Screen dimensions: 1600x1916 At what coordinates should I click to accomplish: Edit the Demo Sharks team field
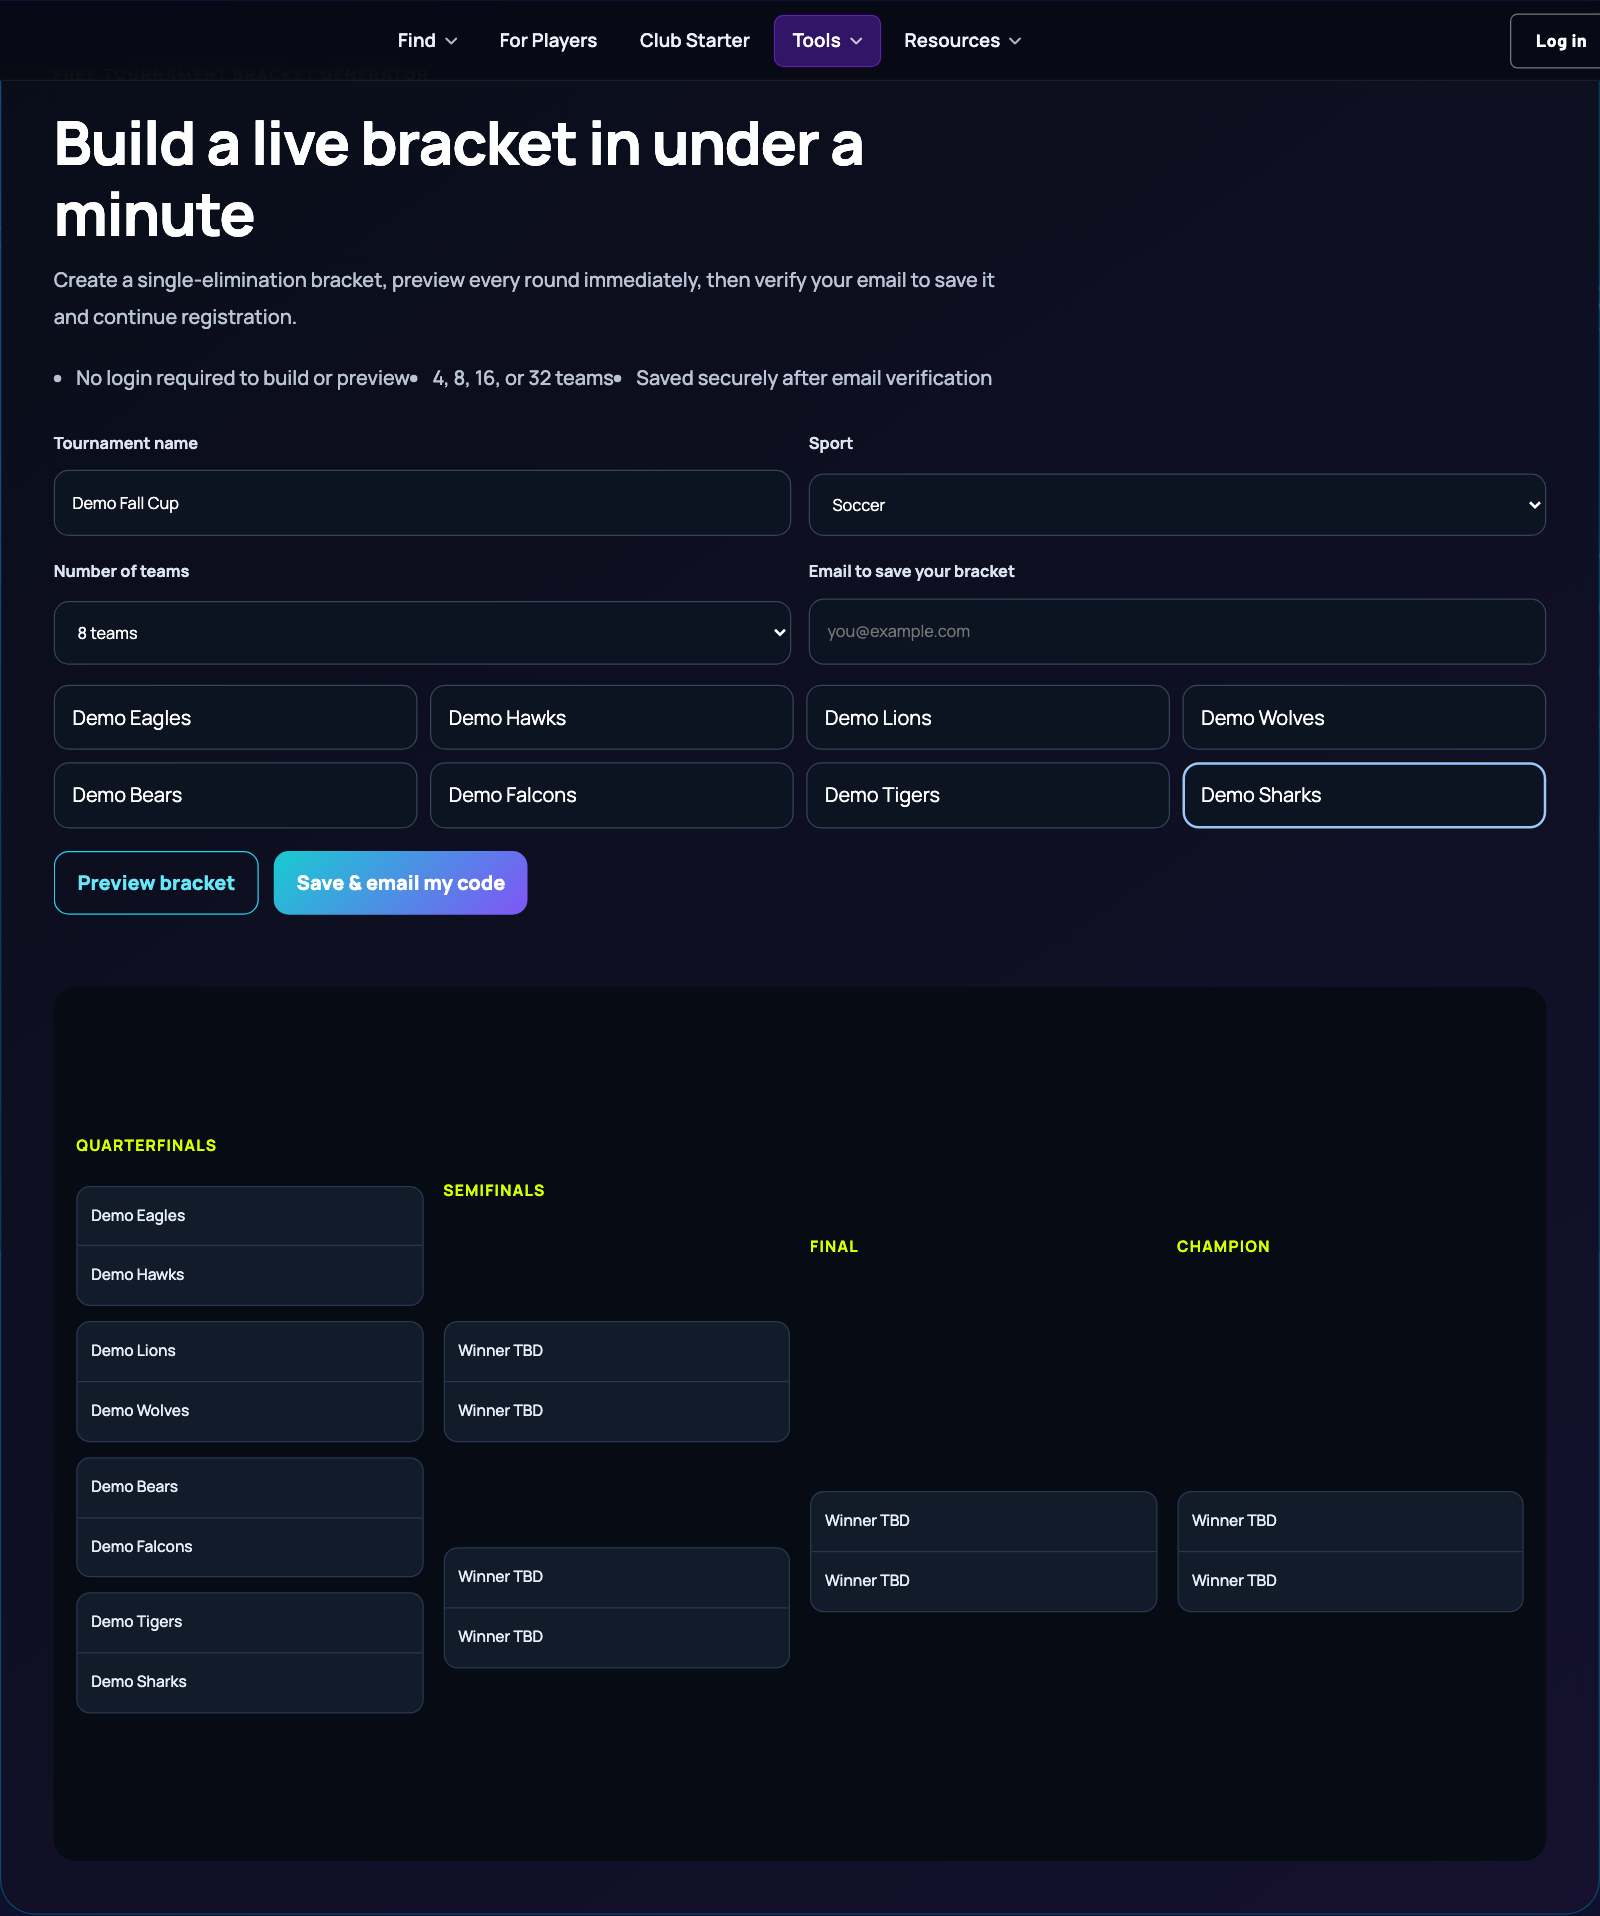pos(1364,795)
